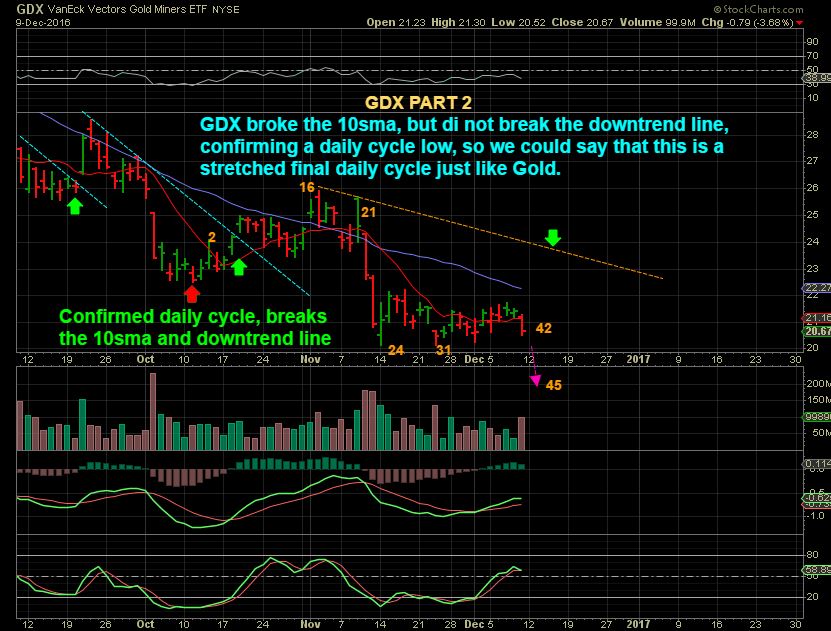Click the orange day count 42 label
Image resolution: width=831 pixels, height=631 pixels.
pos(544,328)
